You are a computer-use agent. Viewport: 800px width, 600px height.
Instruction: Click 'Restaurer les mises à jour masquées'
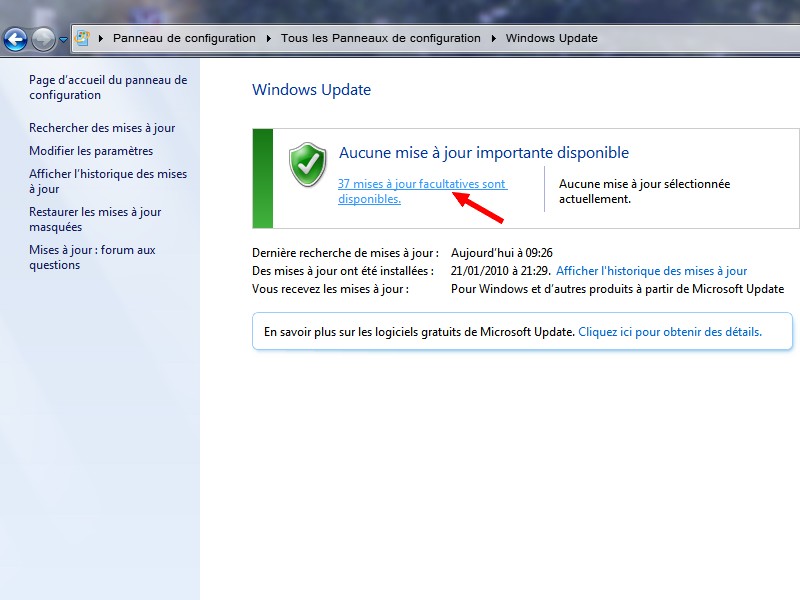[x=95, y=219]
